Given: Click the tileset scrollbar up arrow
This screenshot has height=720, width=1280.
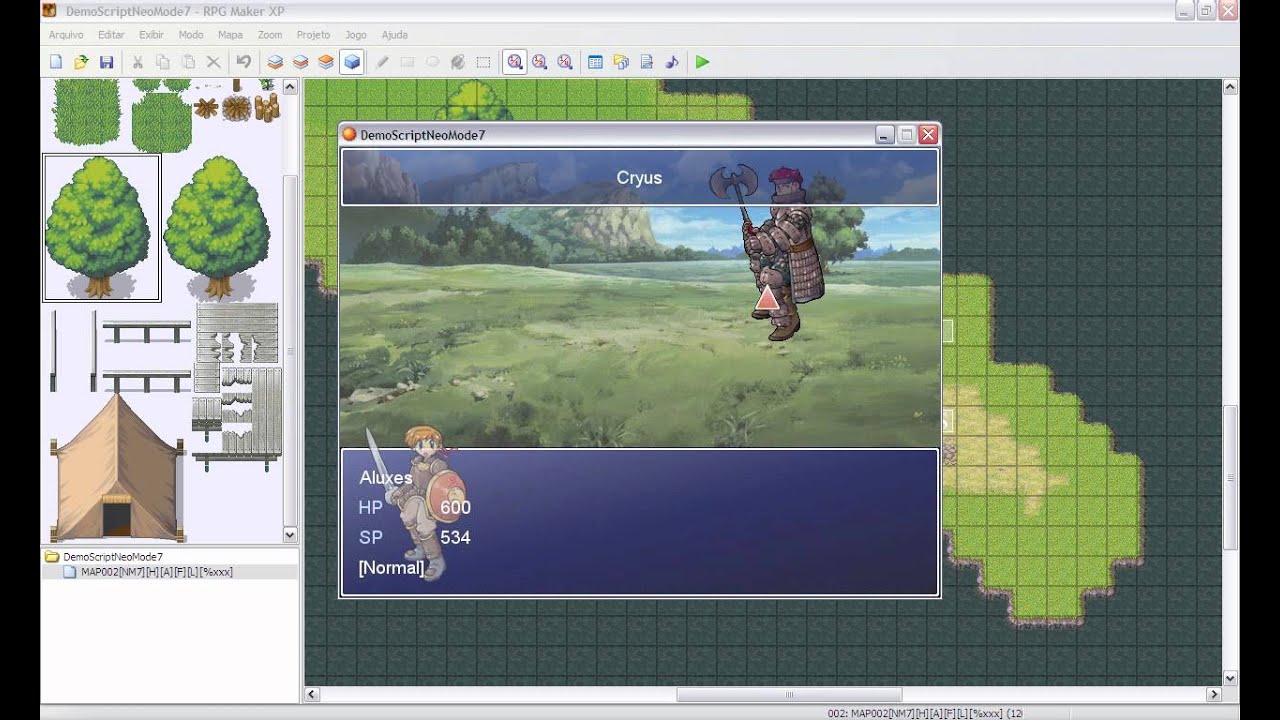Looking at the screenshot, I should [290, 87].
